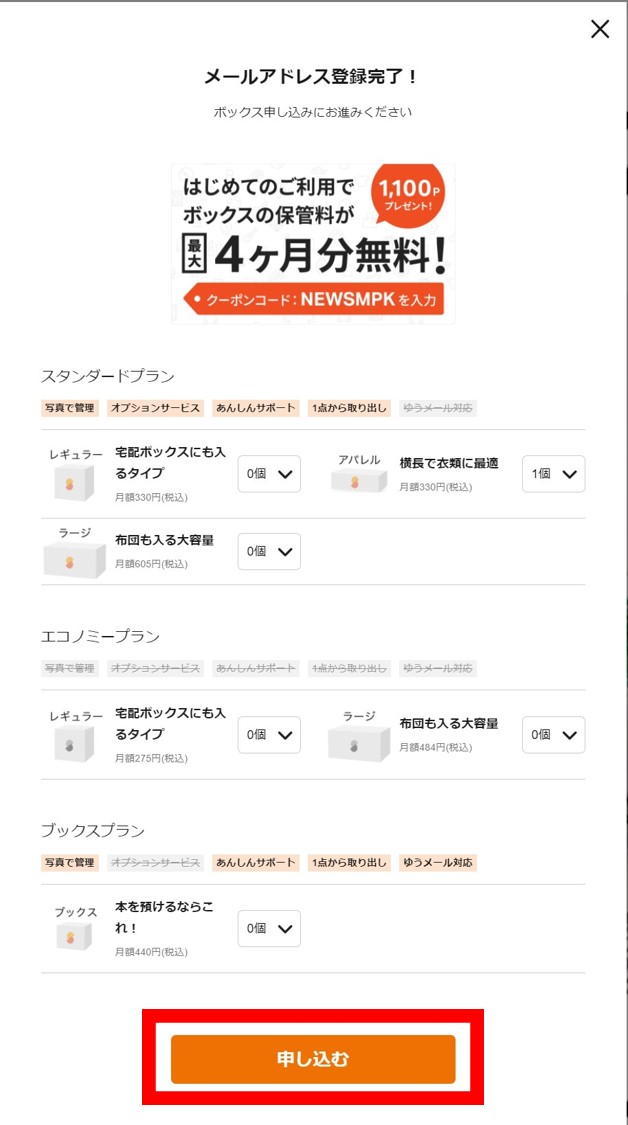Close the registration complete dialog
The image size is (628, 1125).
point(599,29)
